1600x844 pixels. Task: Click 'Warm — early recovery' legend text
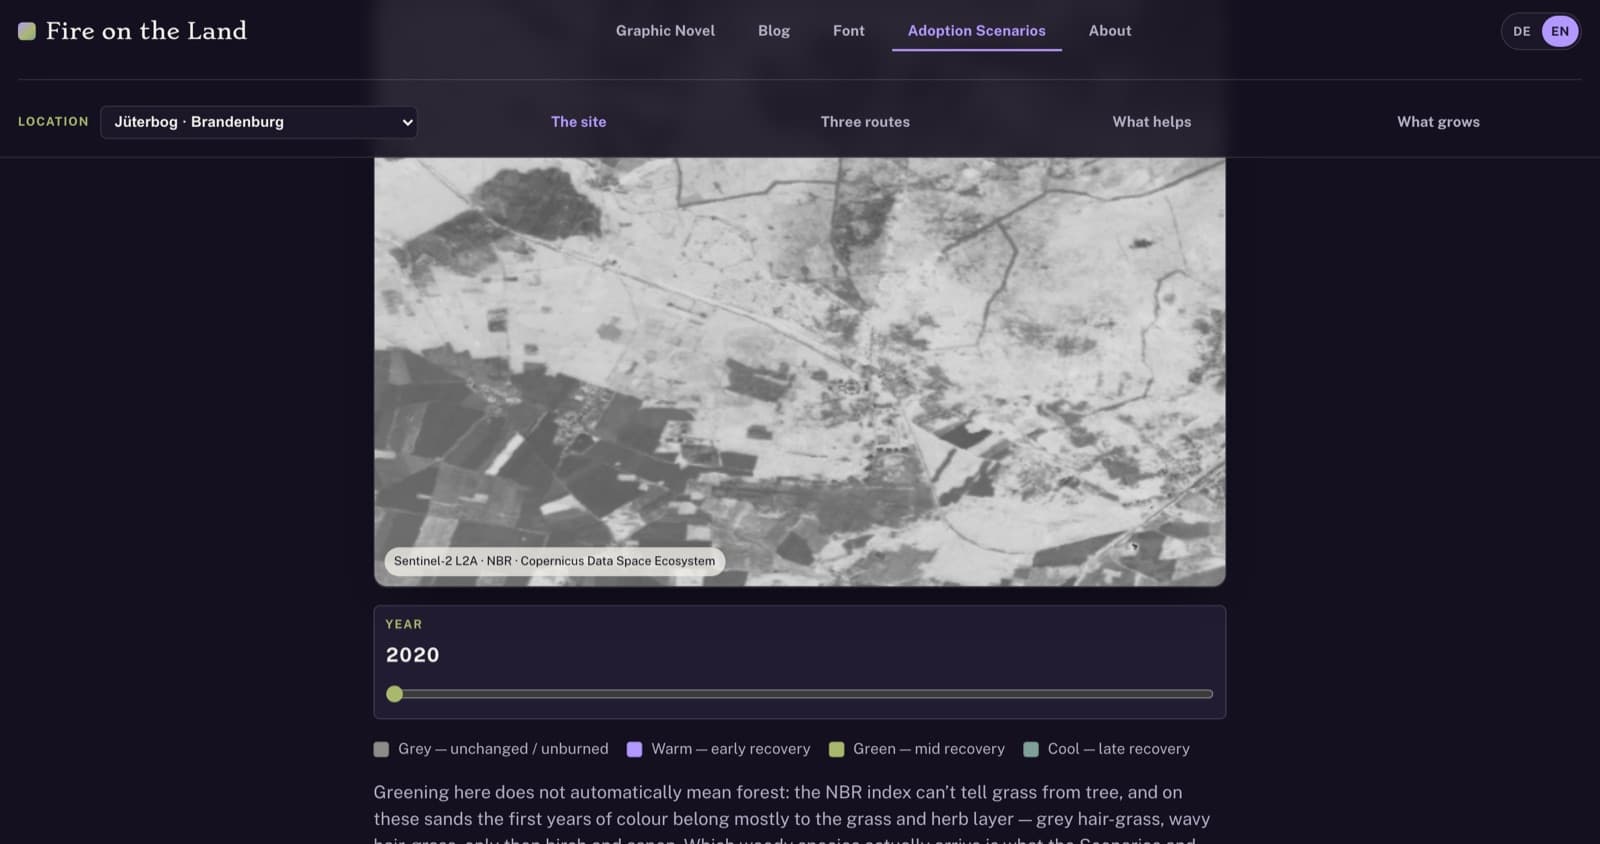[x=731, y=749]
